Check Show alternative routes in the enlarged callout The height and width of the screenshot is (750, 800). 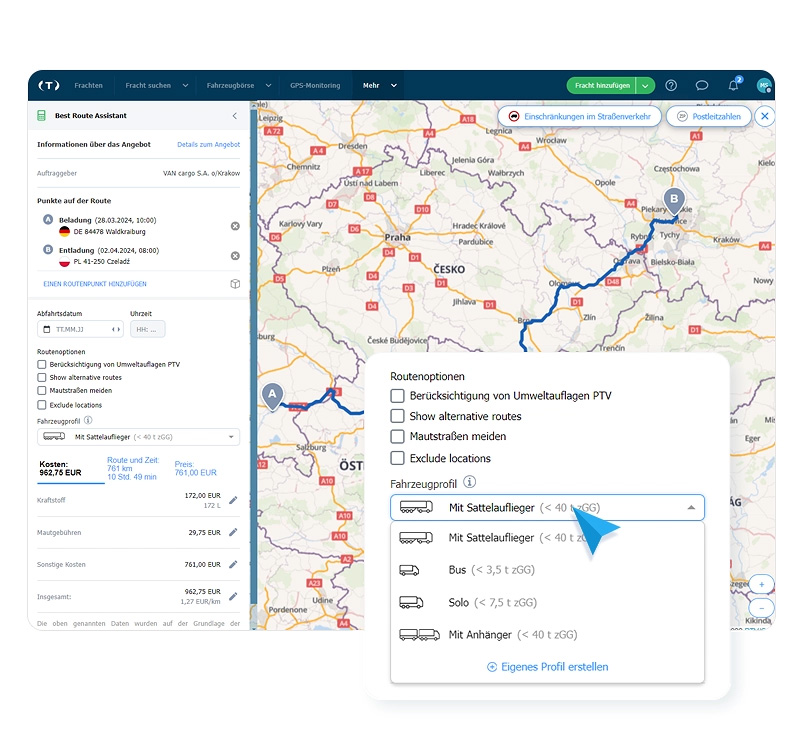pos(397,416)
